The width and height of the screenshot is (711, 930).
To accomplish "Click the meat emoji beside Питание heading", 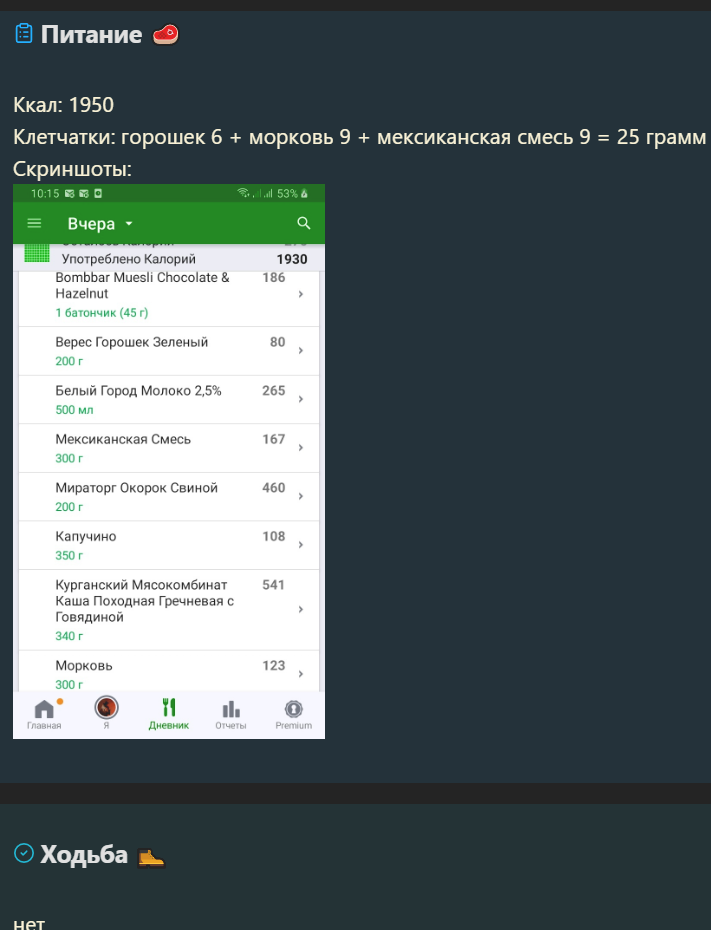I will [165, 34].
